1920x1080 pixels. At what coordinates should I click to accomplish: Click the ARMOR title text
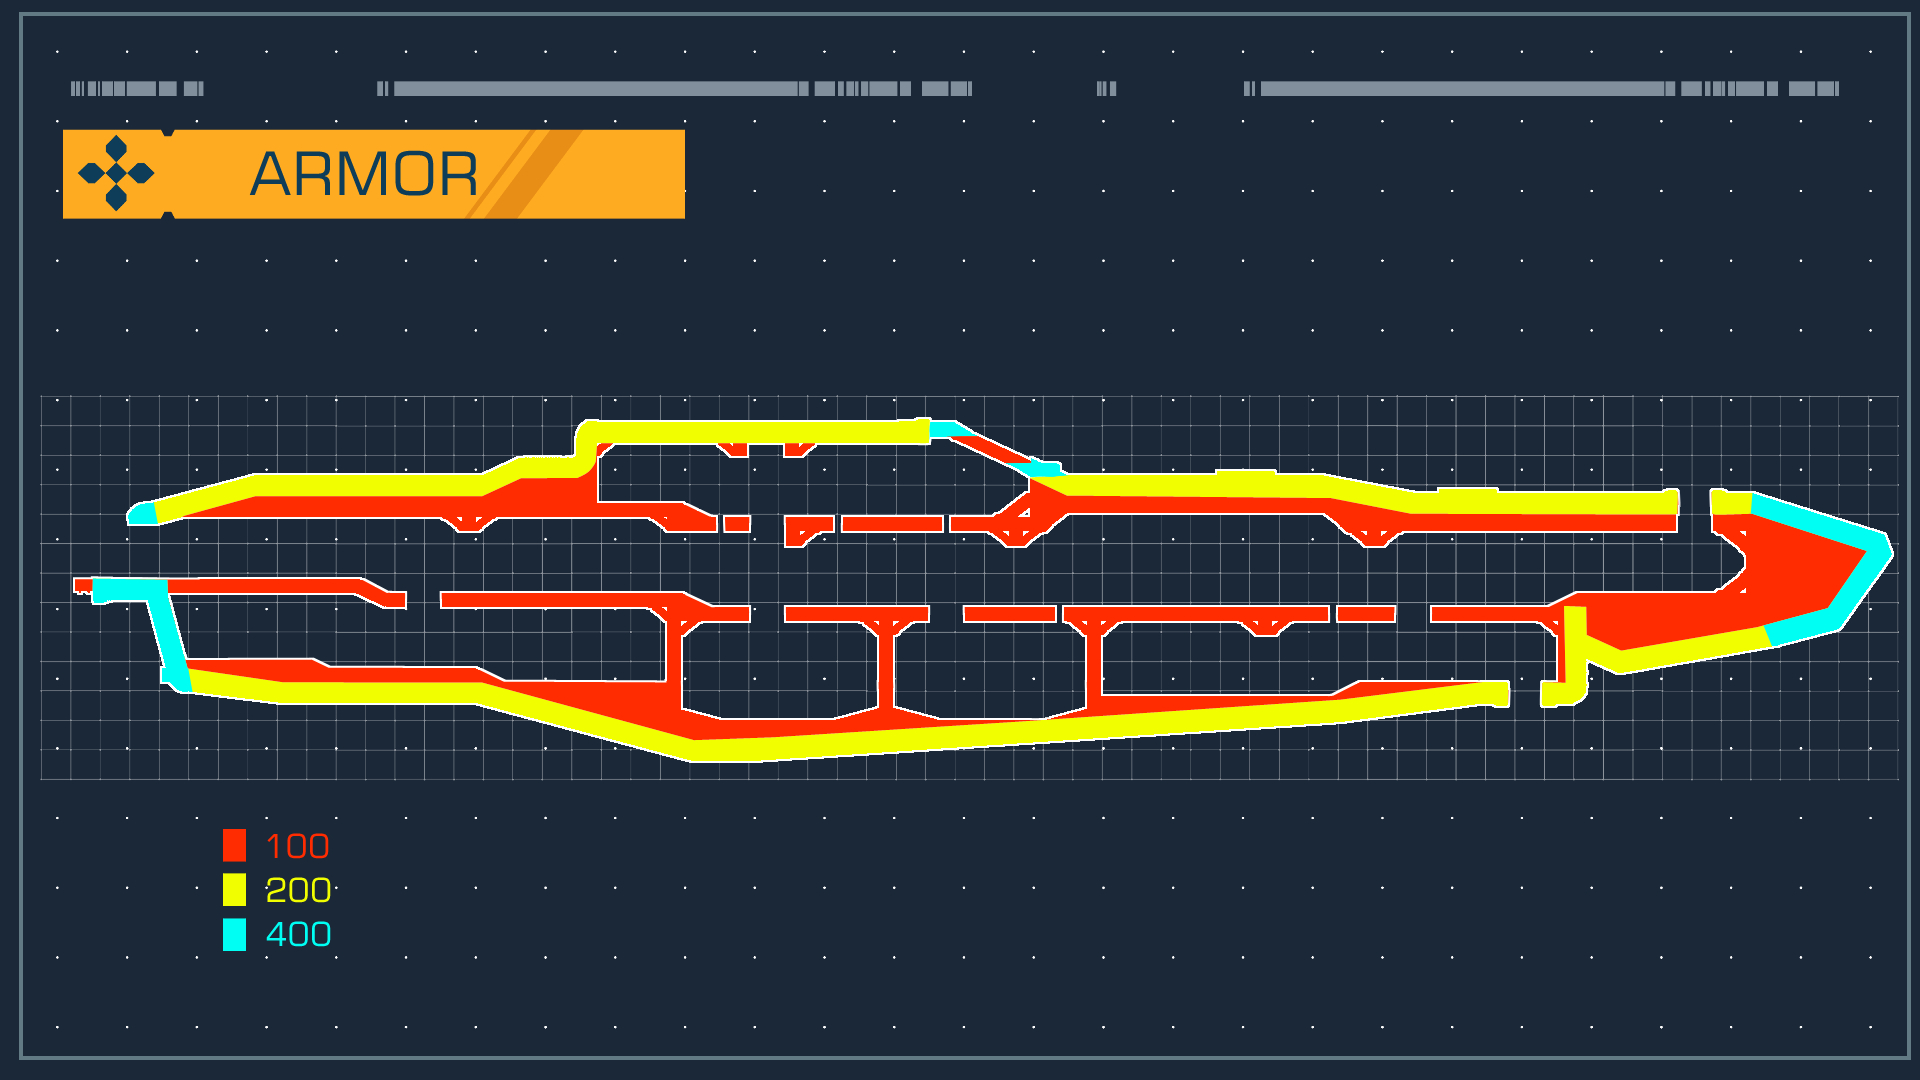coord(364,175)
